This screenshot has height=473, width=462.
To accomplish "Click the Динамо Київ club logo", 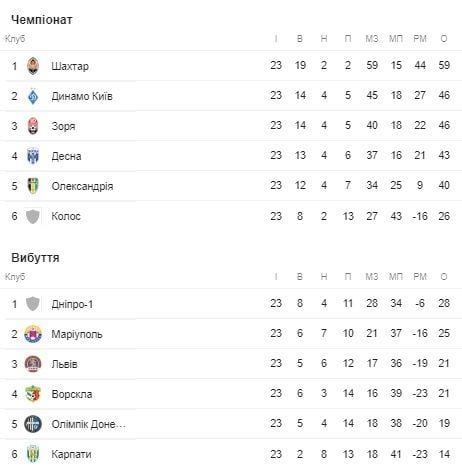I will click(x=33, y=96).
